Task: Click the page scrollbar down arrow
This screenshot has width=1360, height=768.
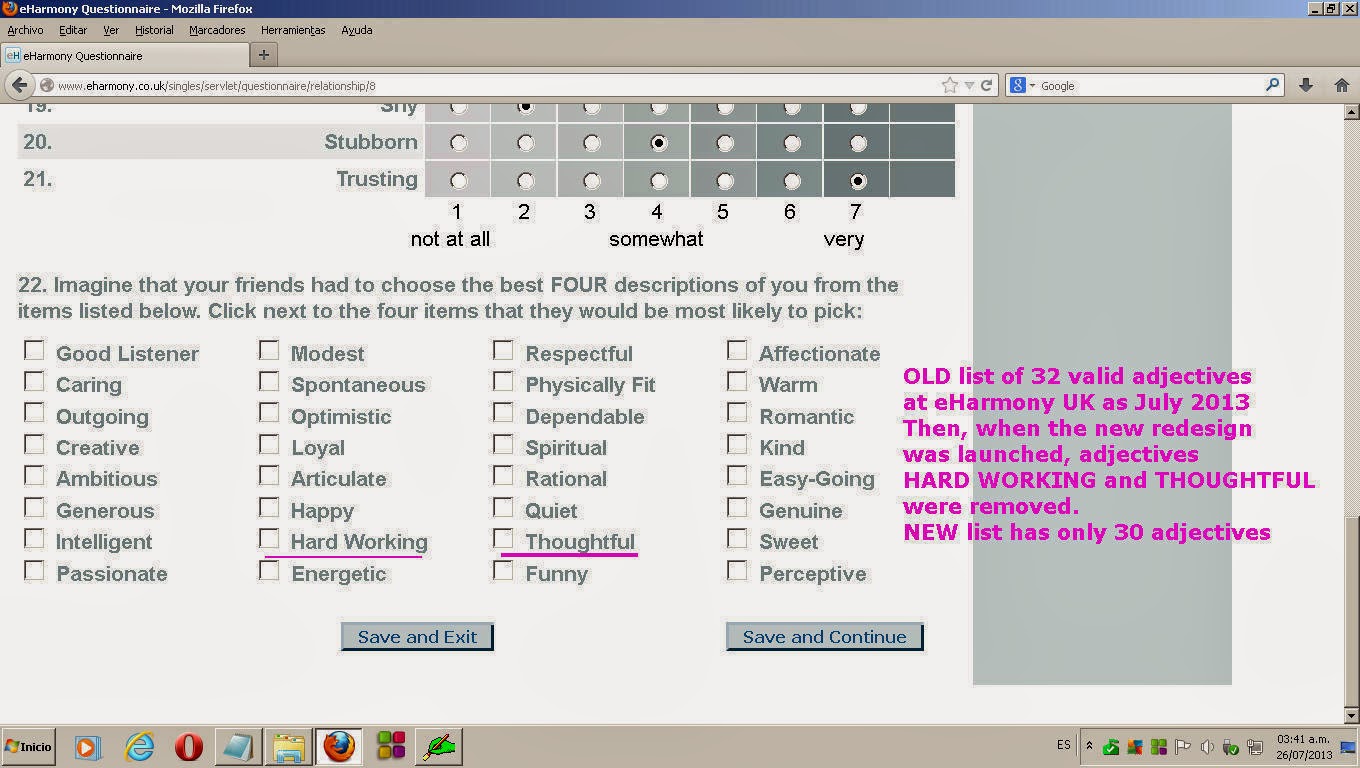Action: tap(1352, 715)
